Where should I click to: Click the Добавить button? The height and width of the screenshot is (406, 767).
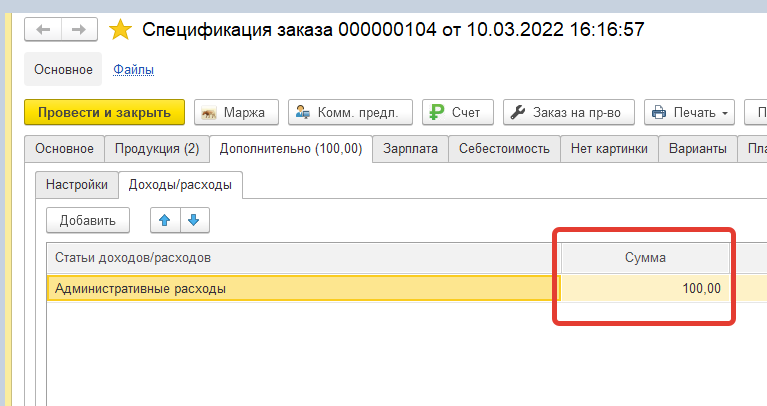pyautogui.click(x=88, y=221)
